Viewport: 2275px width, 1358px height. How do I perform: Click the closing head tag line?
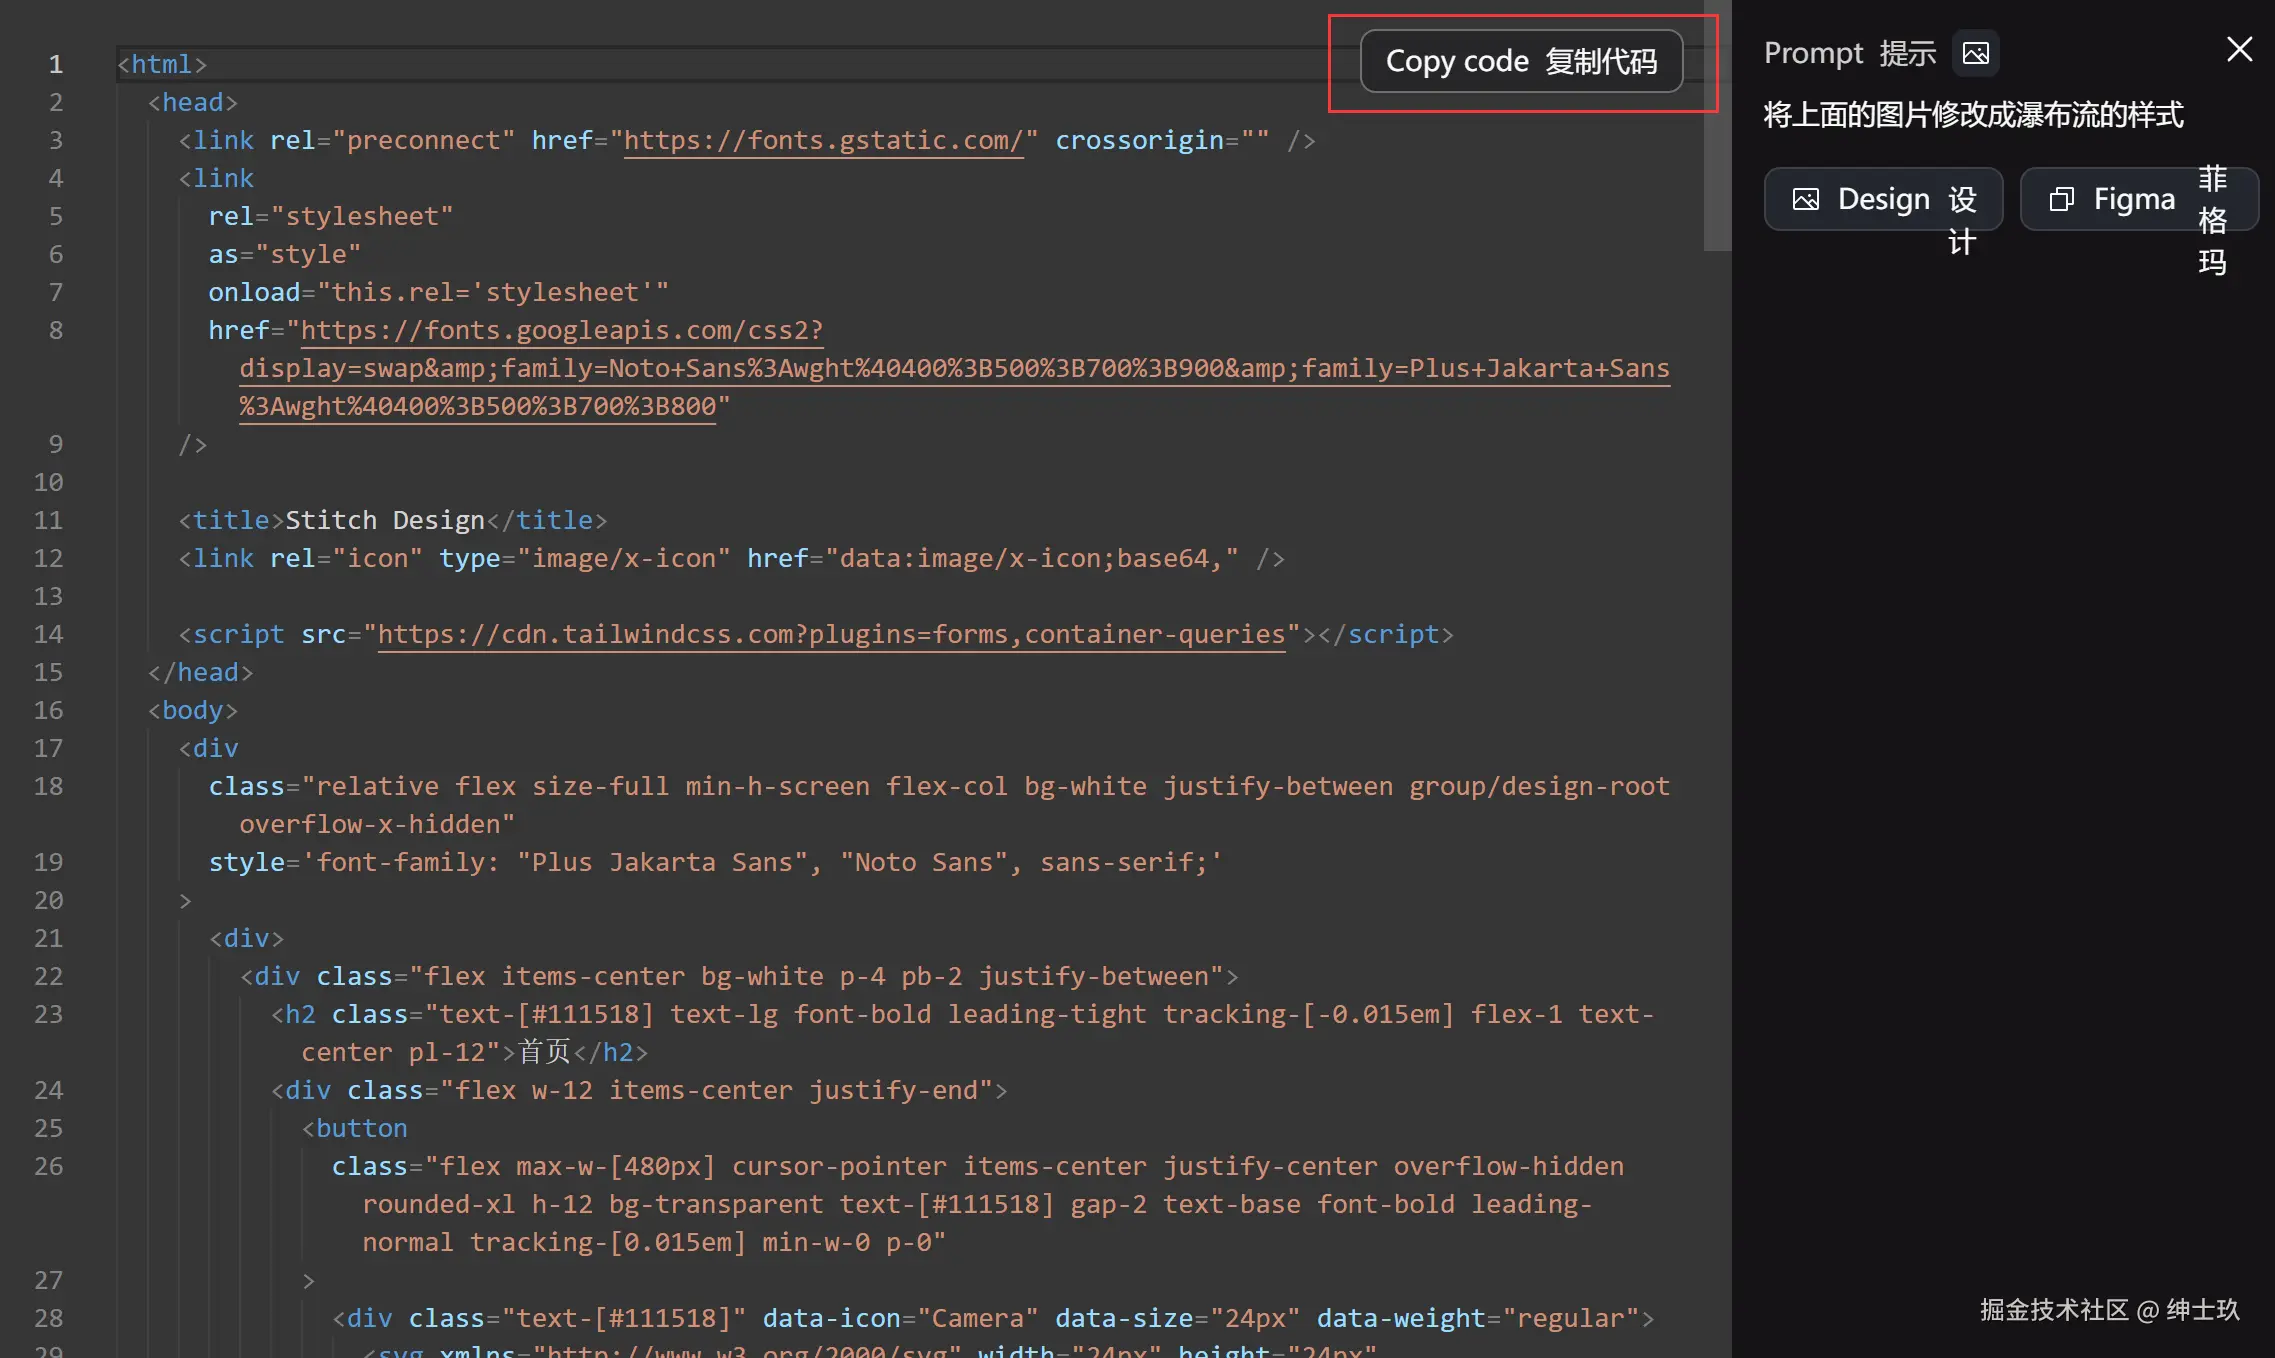201,672
